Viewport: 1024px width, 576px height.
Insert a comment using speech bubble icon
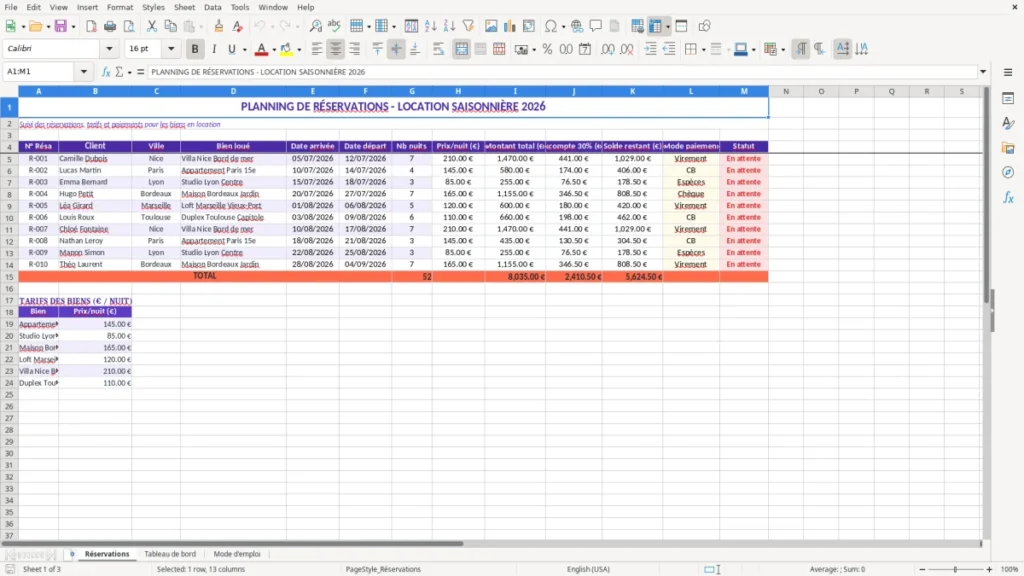click(x=596, y=26)
